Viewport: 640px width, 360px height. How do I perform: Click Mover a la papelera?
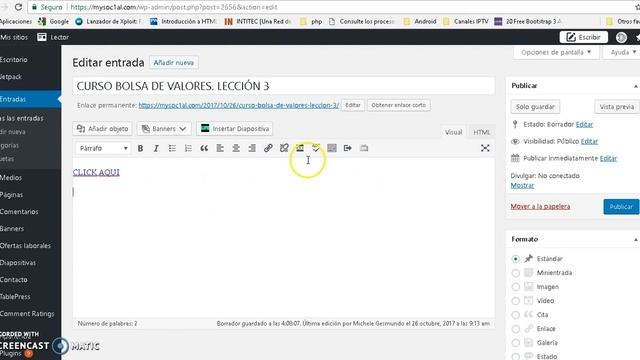pos(540,207)
